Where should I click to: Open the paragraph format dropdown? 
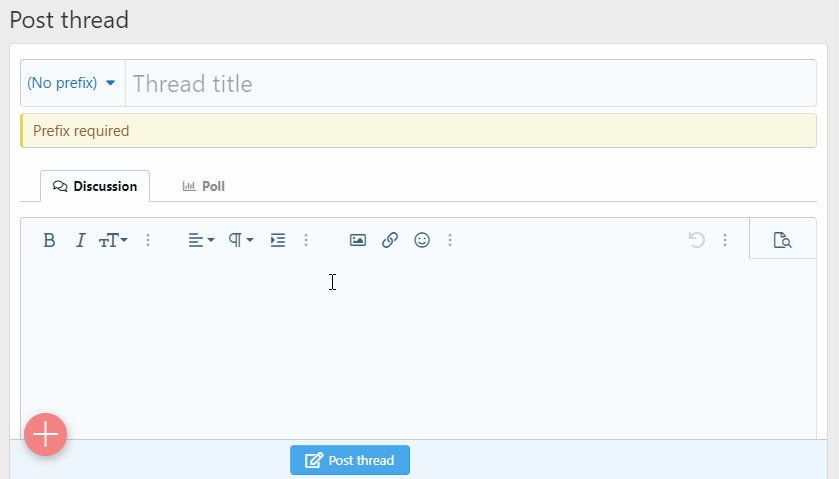(241, 240)
